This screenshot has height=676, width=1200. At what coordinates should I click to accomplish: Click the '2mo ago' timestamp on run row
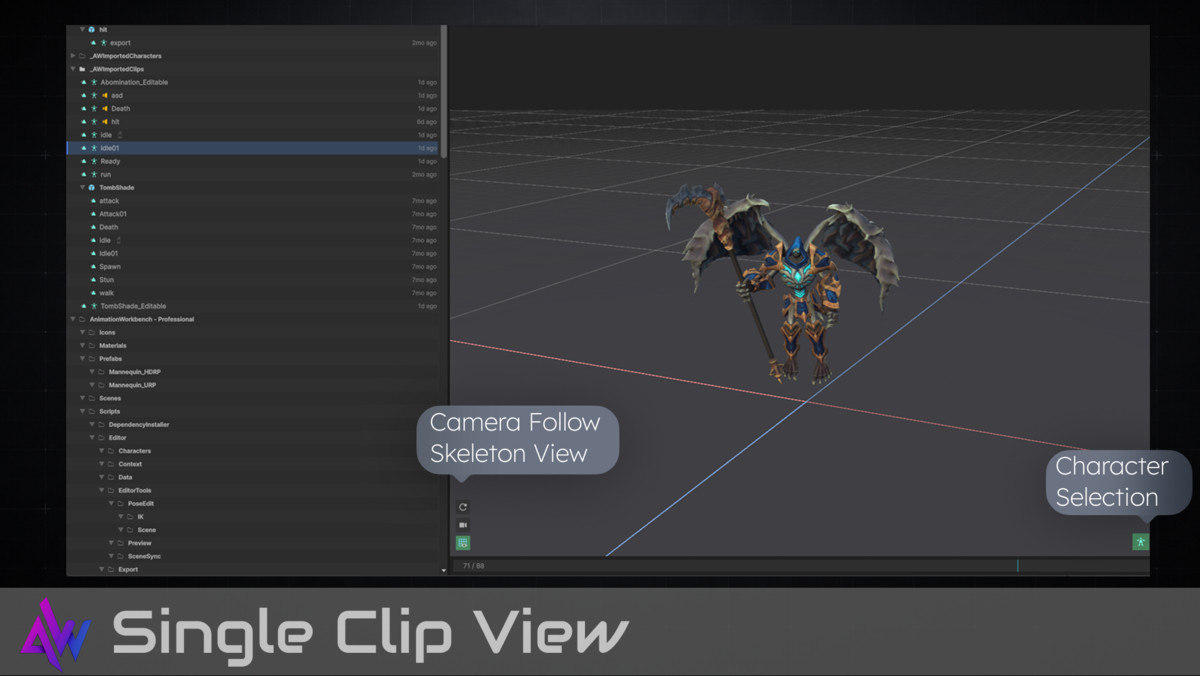[x=424, y=174]
